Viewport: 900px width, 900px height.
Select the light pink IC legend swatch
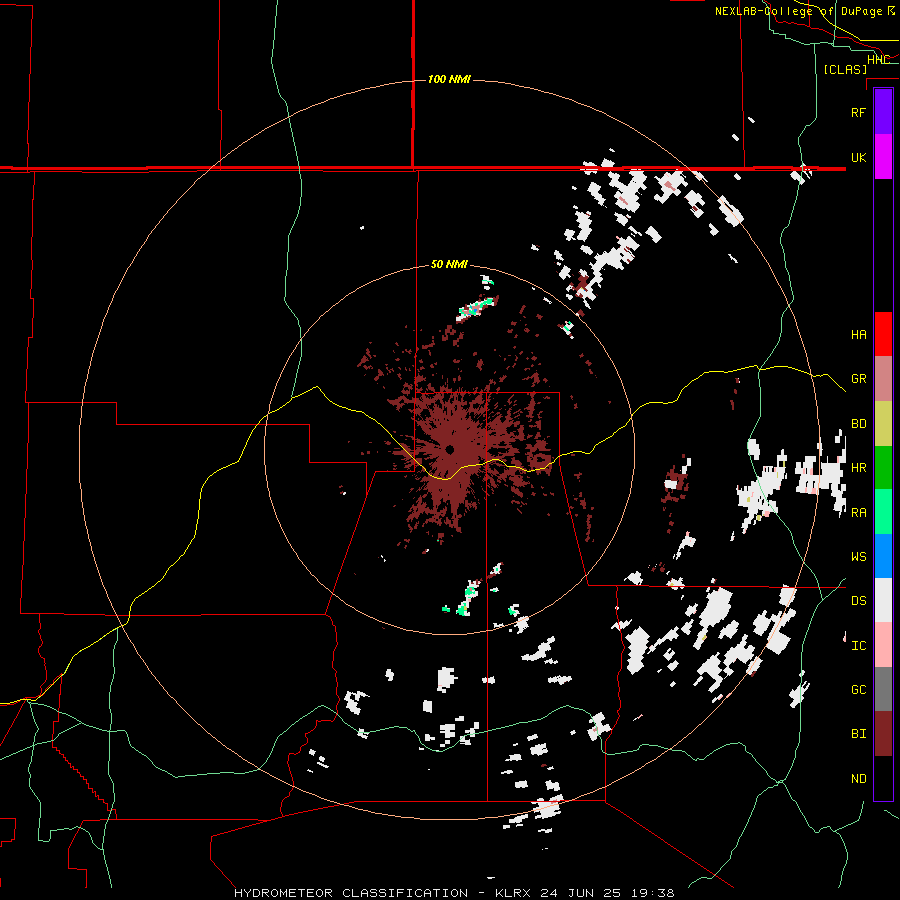(x=883, y=645)
